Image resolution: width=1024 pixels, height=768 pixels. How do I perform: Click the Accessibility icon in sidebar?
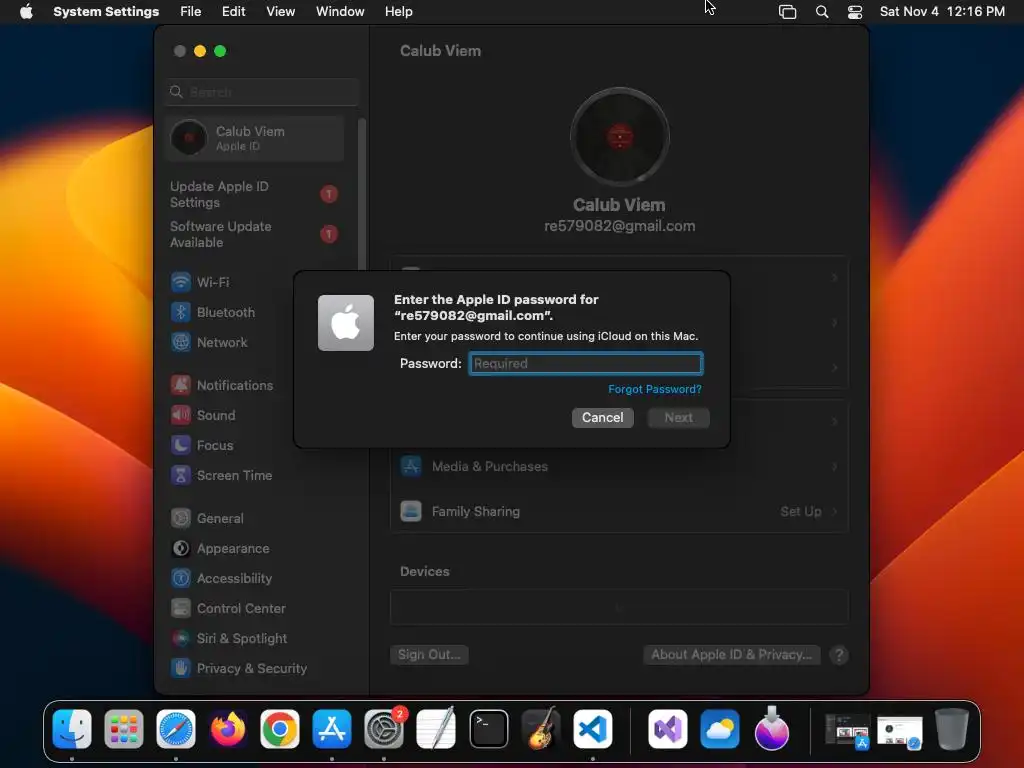click(x=181, y=579)
